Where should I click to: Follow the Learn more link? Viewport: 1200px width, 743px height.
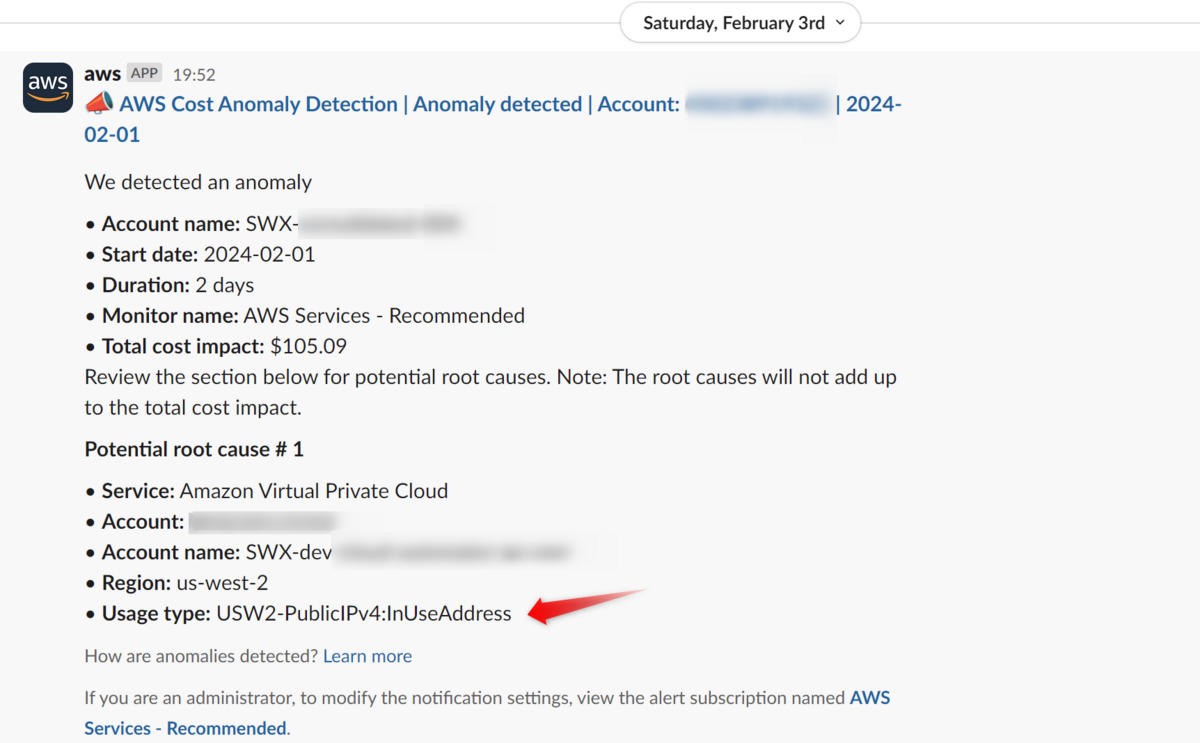(x=367, y=656)
